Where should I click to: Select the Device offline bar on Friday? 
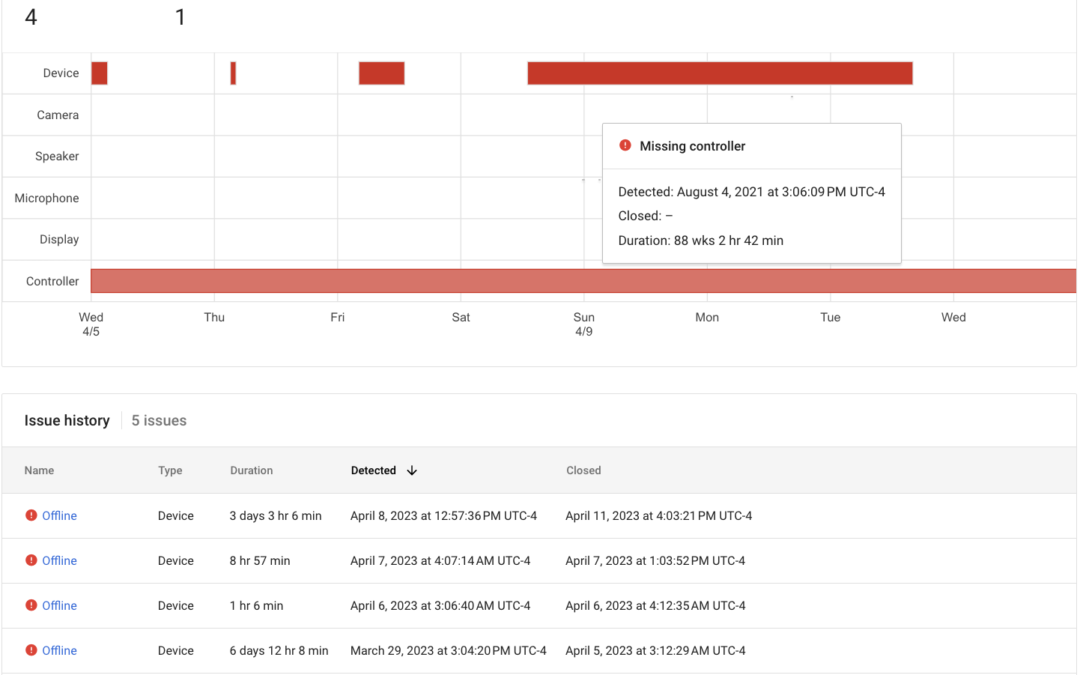click(x=382, y=73)
